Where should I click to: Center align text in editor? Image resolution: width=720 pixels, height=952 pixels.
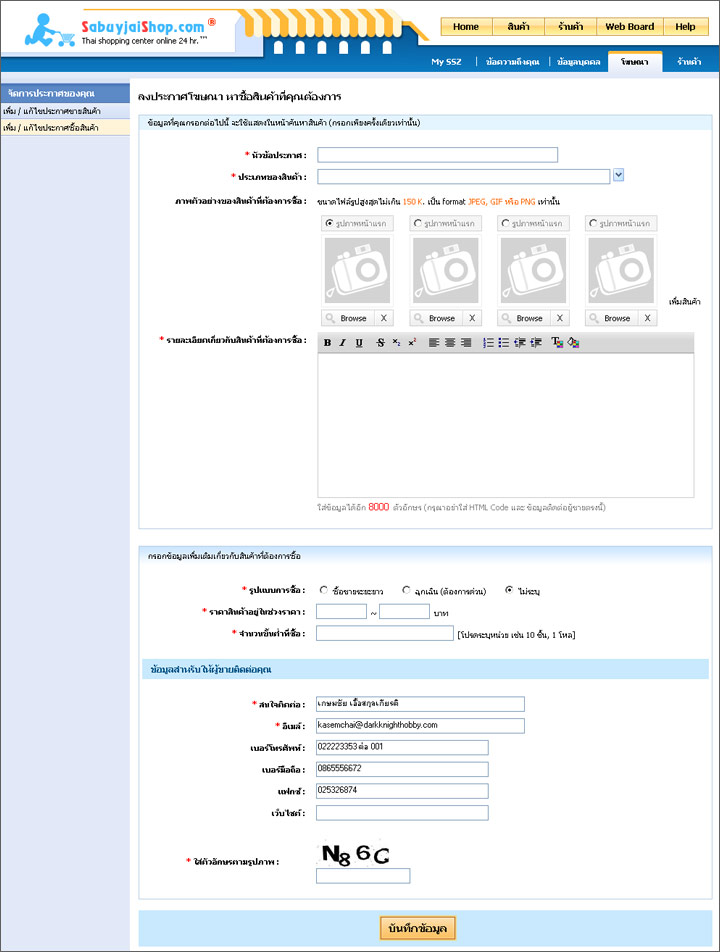coord(450,343)
